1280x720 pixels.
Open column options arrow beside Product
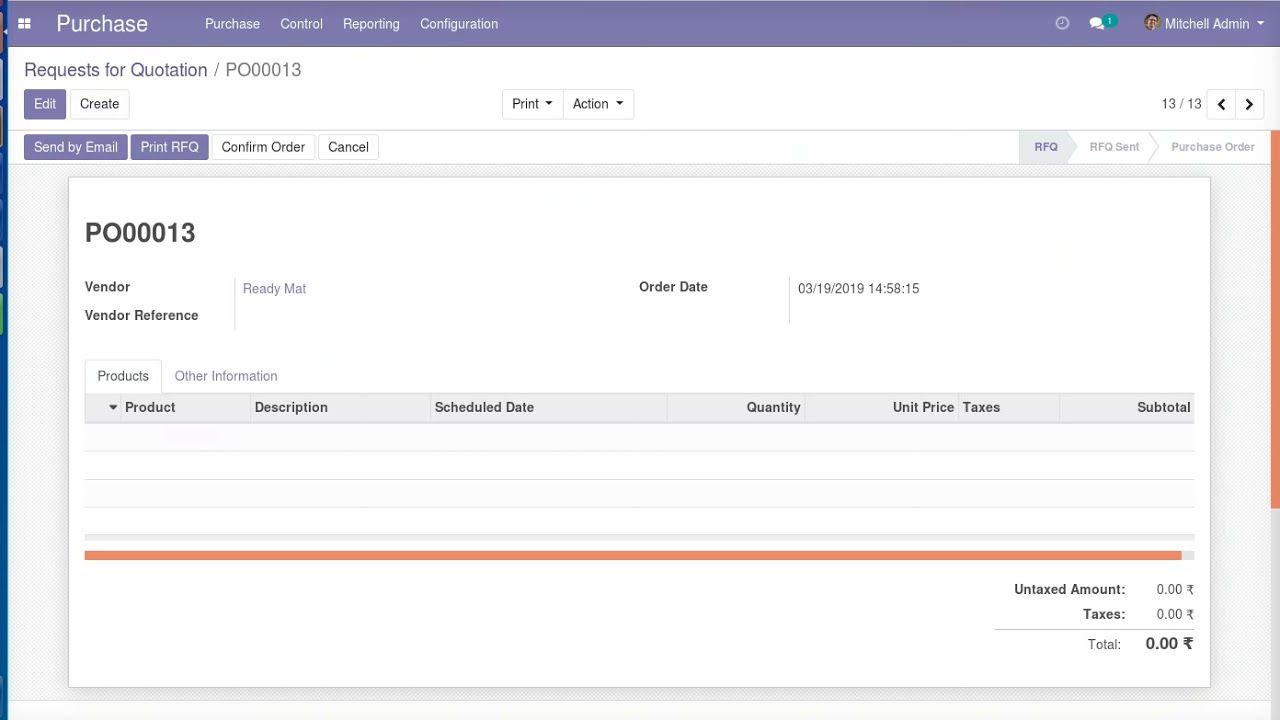[x=113, y=407]
